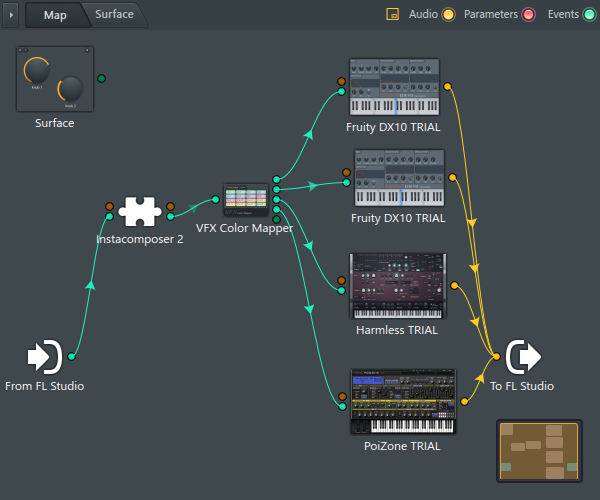Click the Surface node's green output port
600x500 pixels.
point(101,78)
